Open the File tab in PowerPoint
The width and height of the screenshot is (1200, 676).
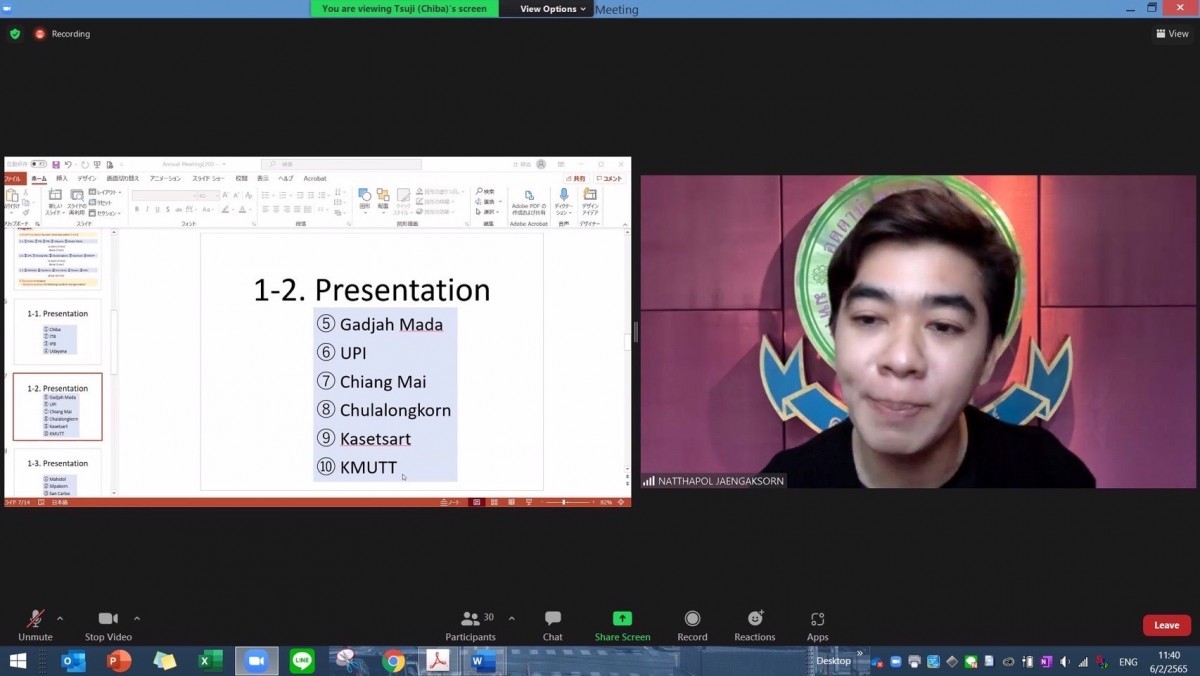point(13,179)
